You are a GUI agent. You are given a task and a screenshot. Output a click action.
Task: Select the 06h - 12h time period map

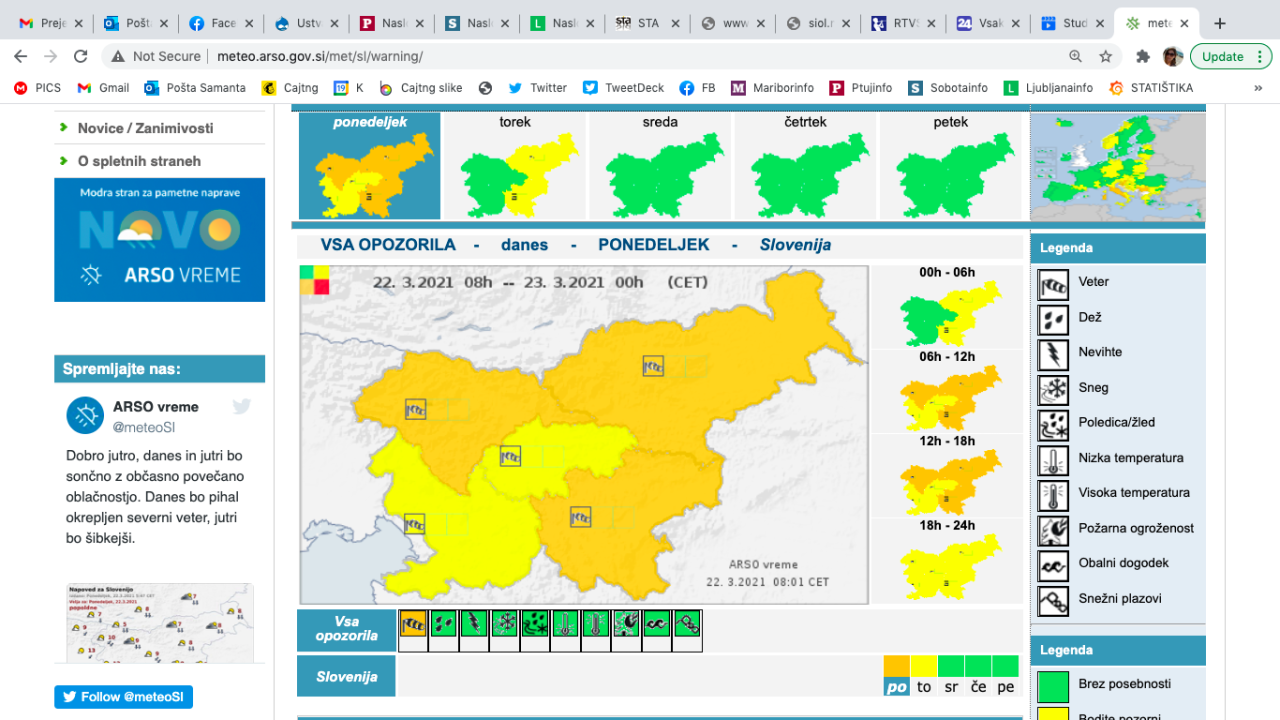947,391
